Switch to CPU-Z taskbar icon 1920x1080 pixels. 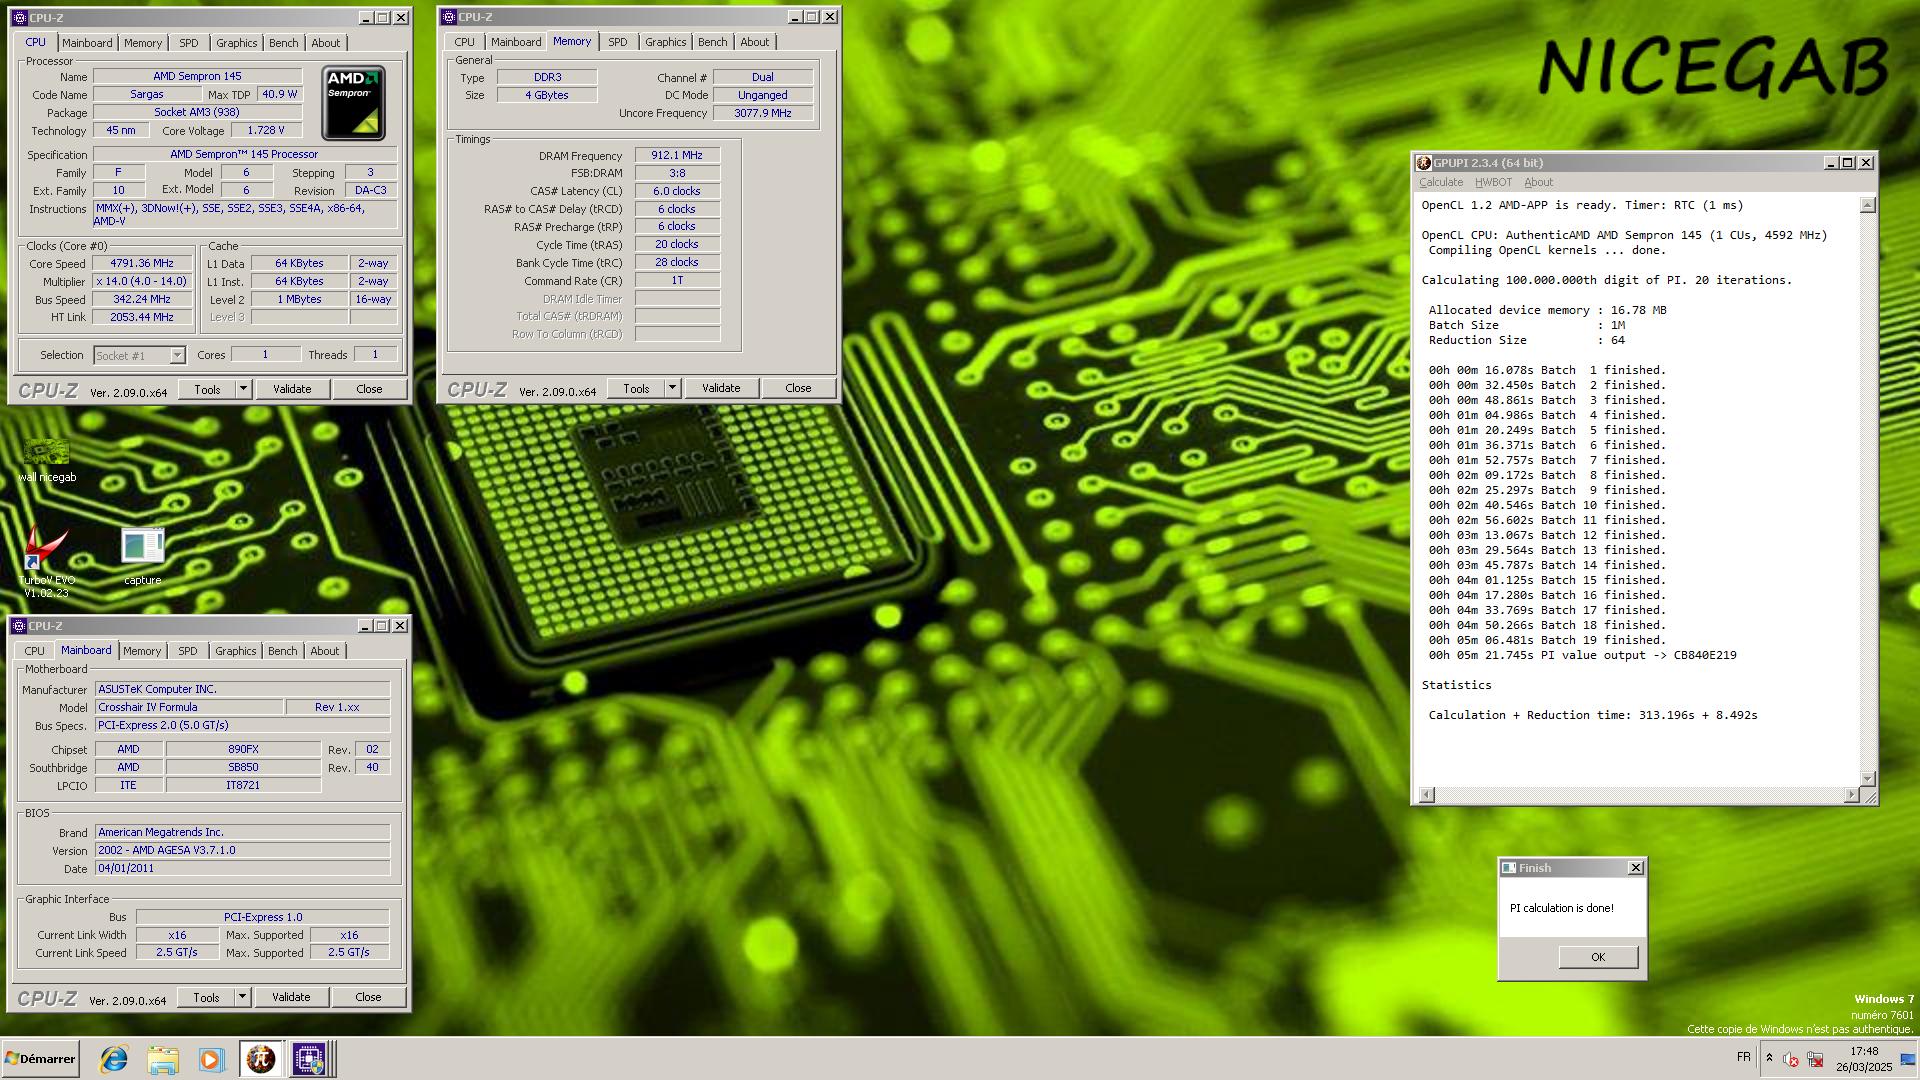[309, 1059]
